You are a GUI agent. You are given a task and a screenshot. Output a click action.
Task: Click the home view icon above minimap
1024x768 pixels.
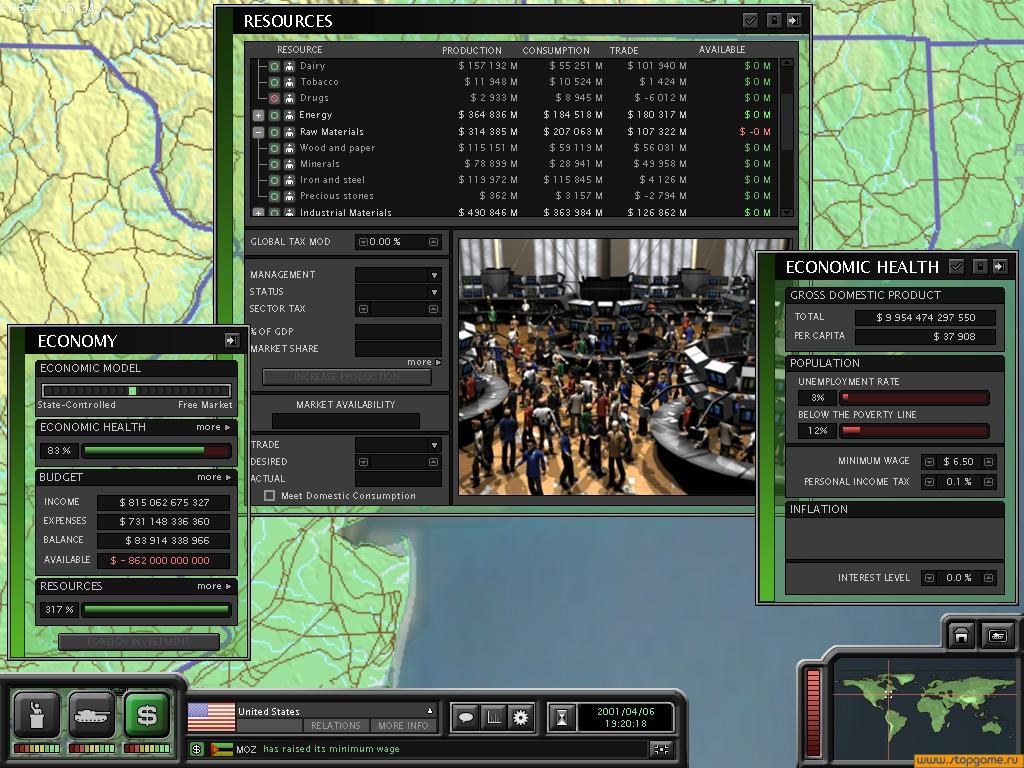[x=961, y=636]
